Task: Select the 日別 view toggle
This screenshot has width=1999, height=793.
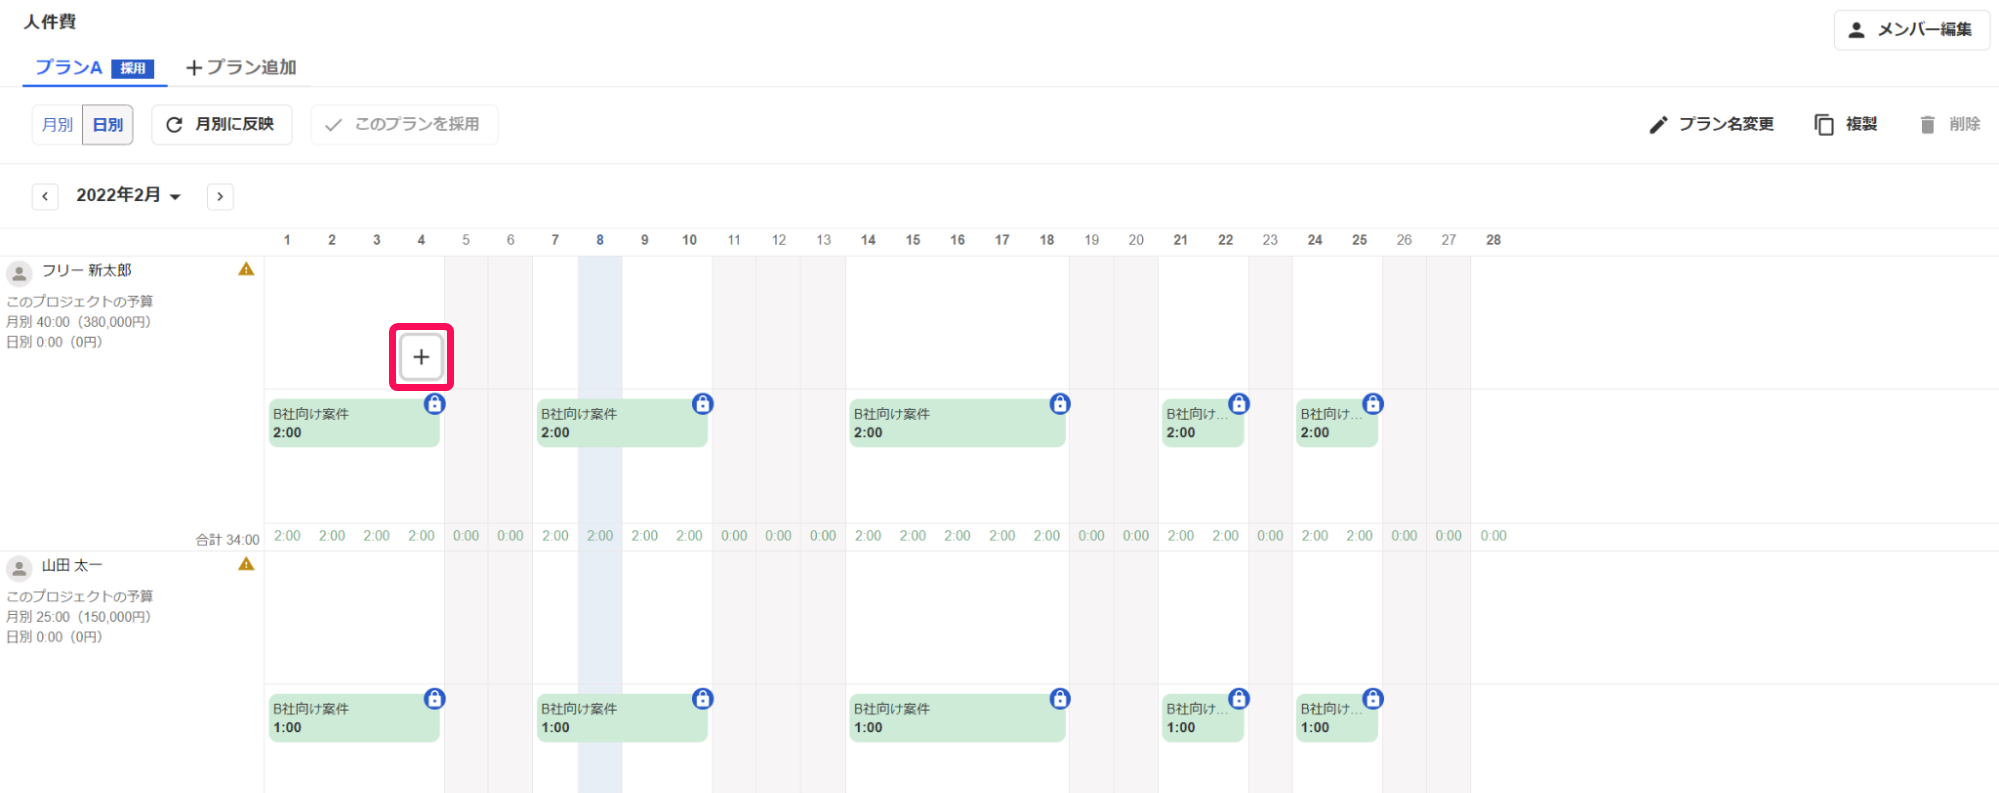Action: (x=108, y=125)
